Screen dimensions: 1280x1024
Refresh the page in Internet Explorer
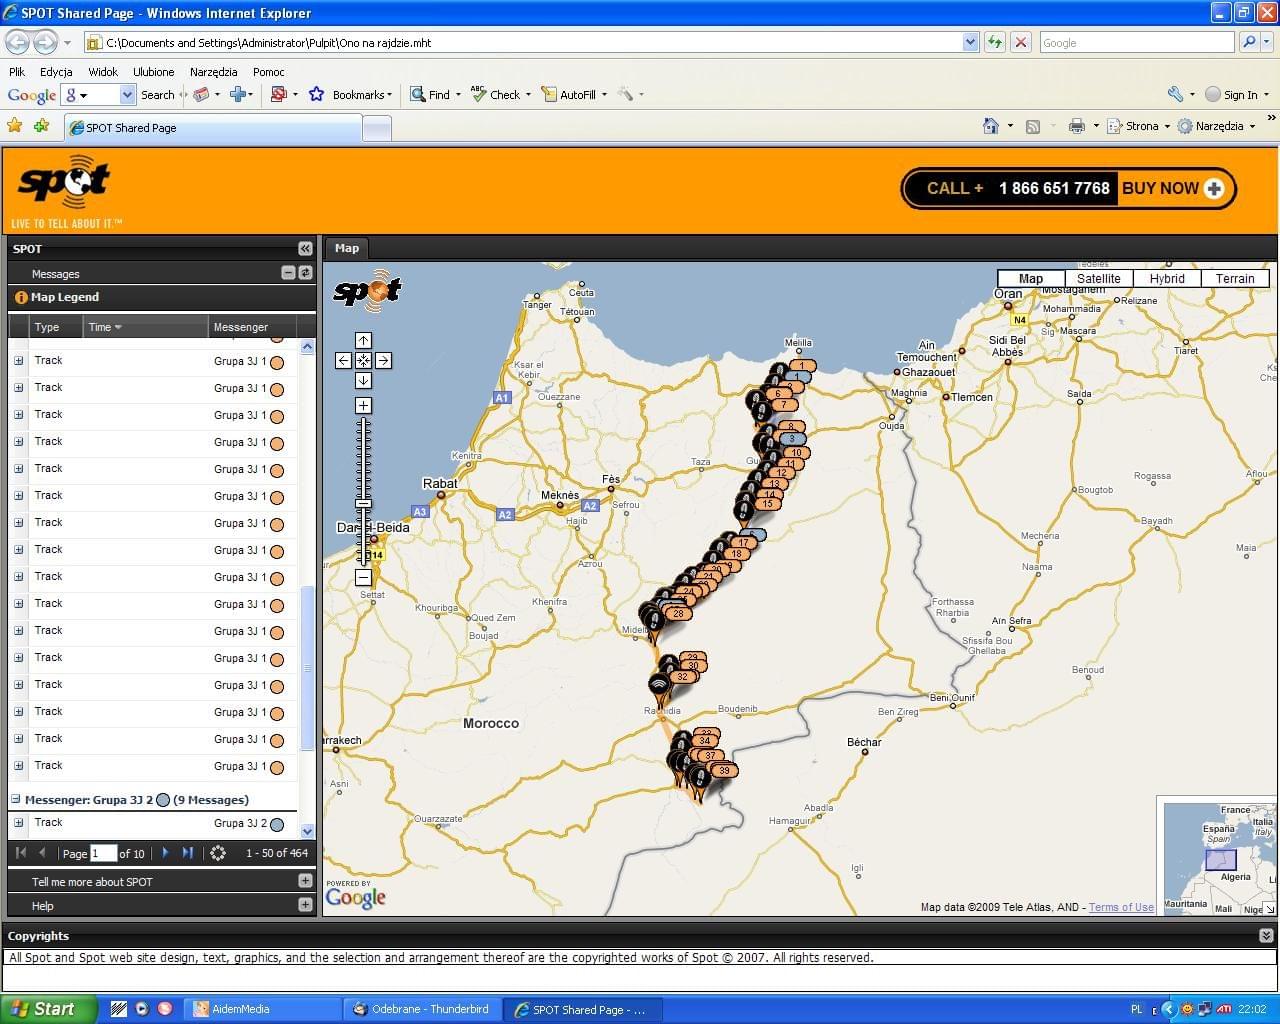(995, 42)
